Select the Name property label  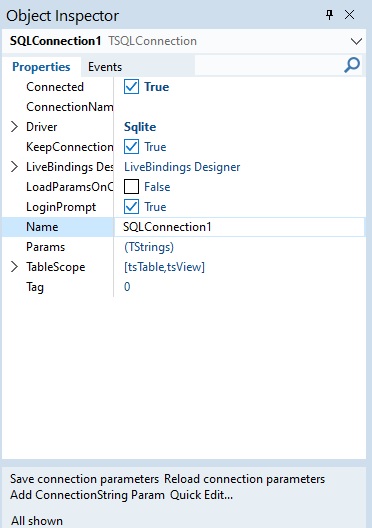pyautogui.click(x=42, y=227)
